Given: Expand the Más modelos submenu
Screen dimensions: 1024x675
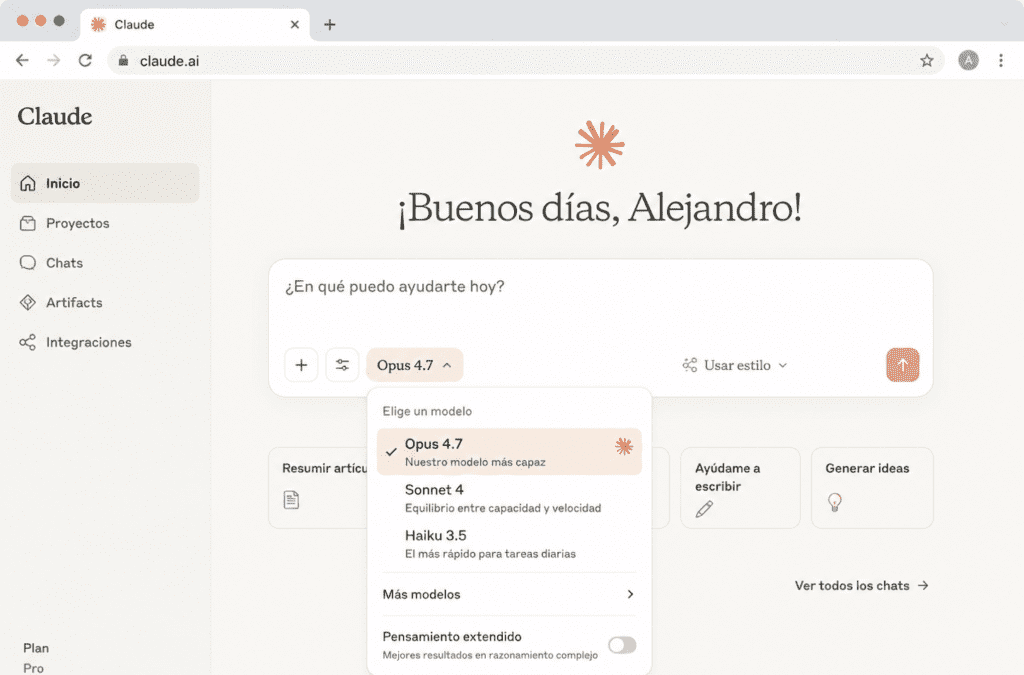Looking at the screenshot, I should point(509,594).
